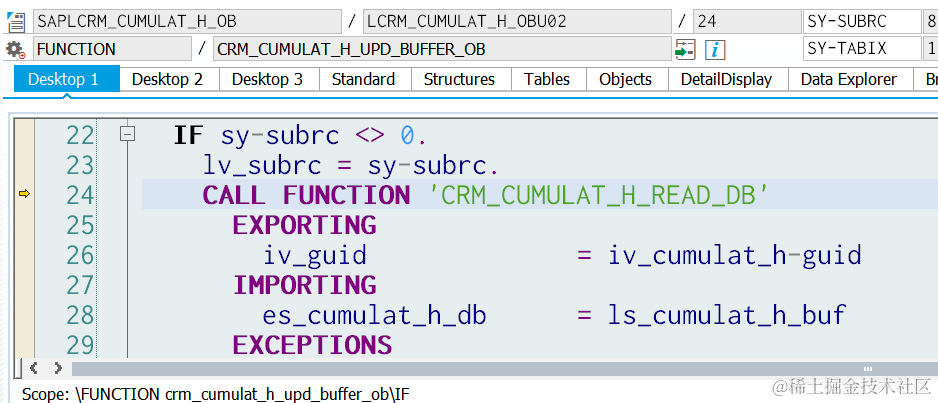938x403 pixels.
Task: Click the blue information icon
Action: pyautogui.click(x=715, y=49)
